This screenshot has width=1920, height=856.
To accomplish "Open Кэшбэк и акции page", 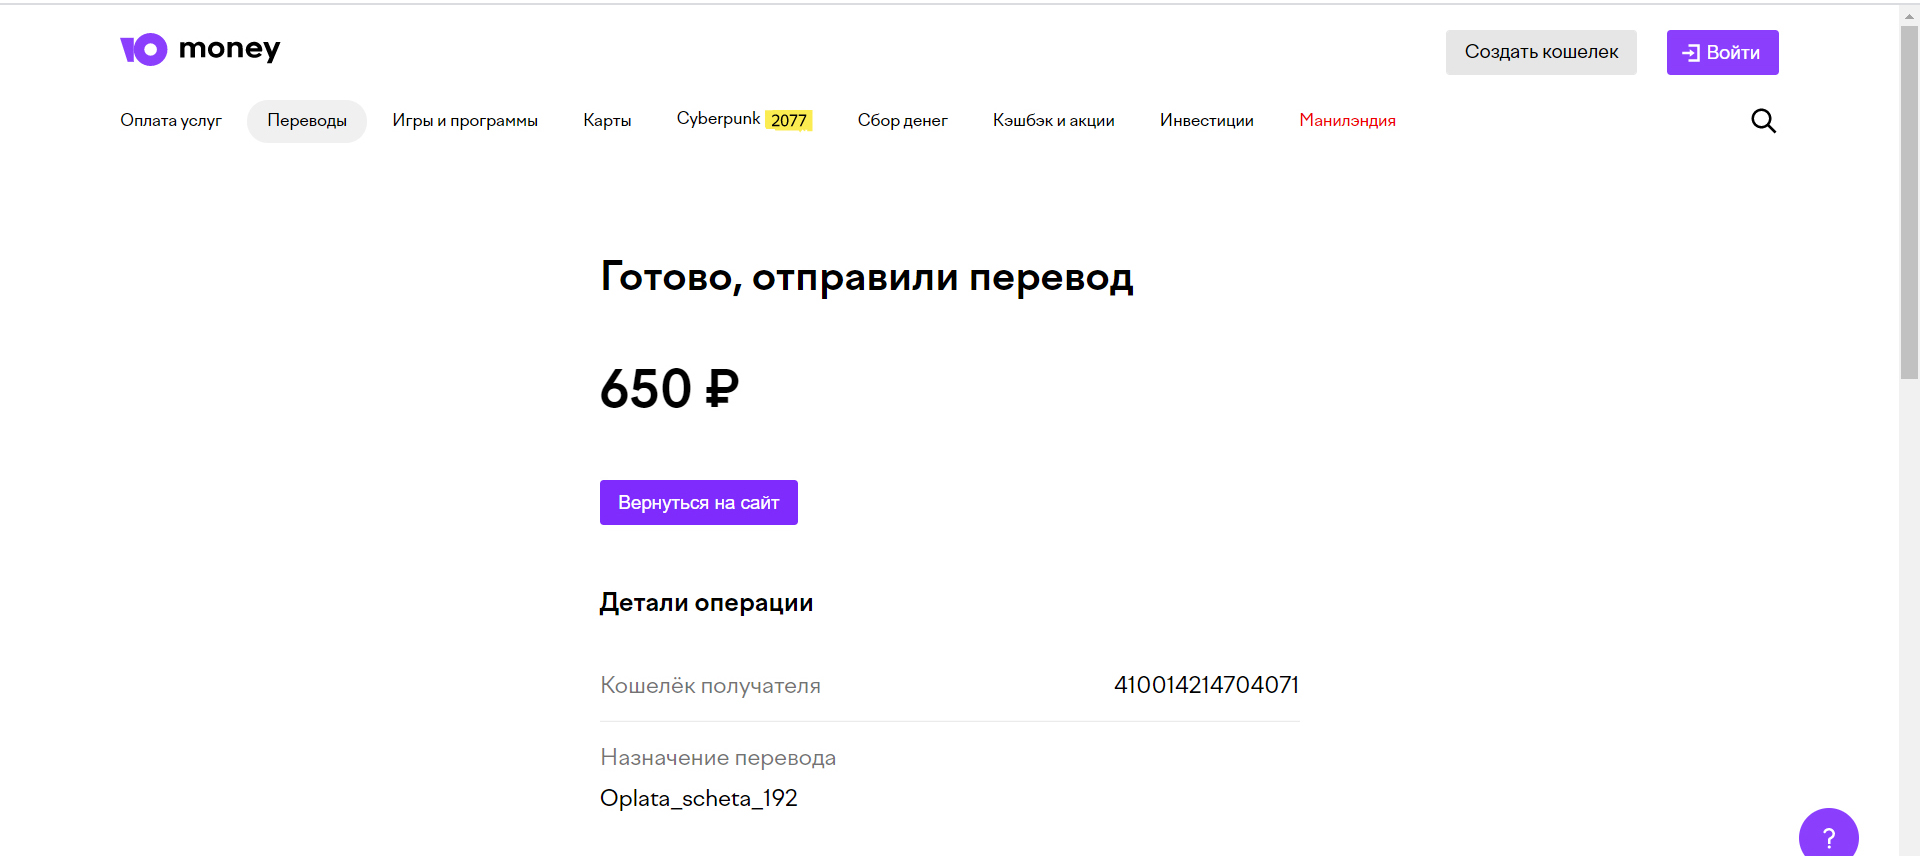I will [1053, 121].
